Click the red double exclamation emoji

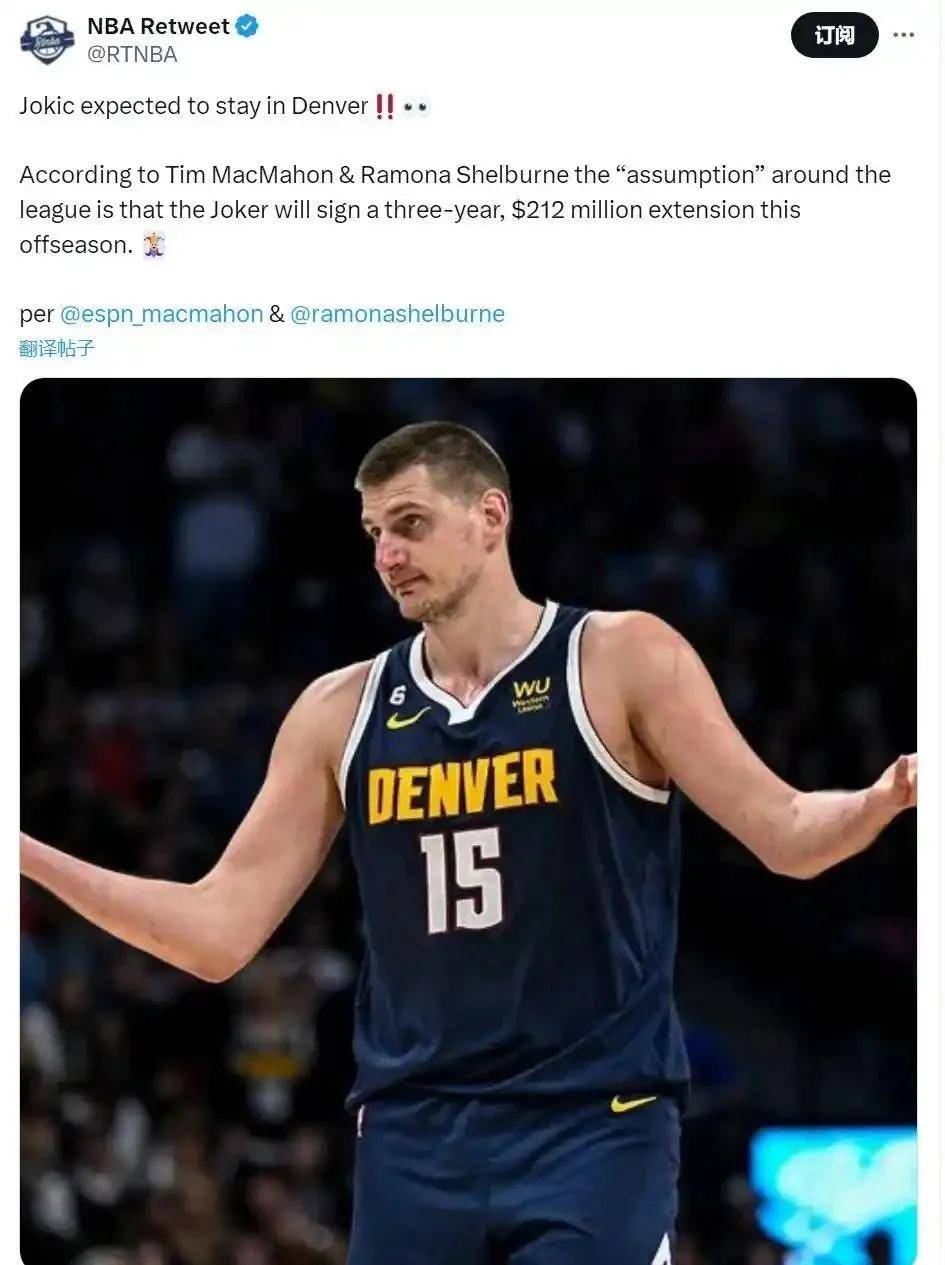click(384, 107)
